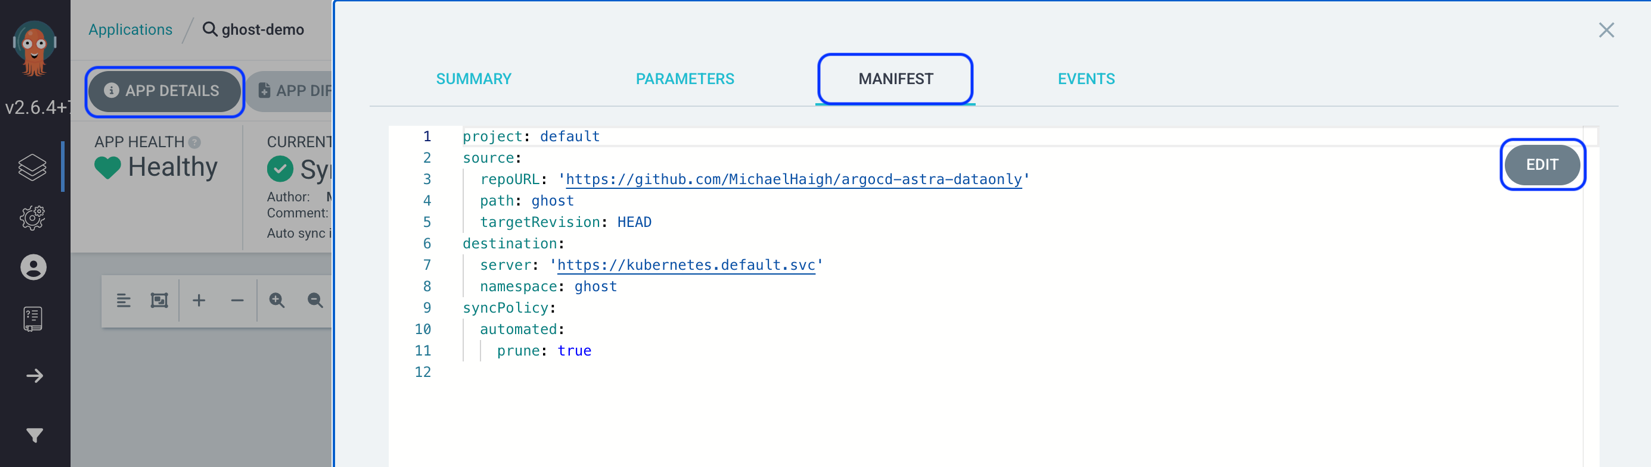Zoom in with the magnifier plus icon
The image size is (1651, 467).
tap(277, 300)
